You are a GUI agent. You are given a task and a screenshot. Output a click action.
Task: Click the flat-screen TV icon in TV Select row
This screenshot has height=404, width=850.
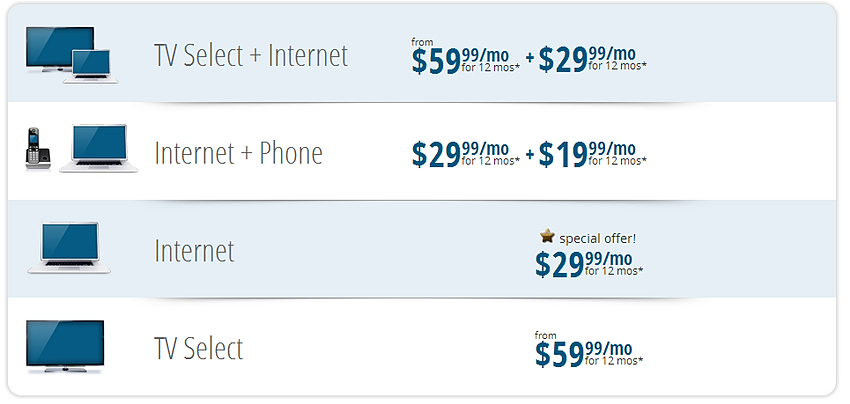pos(65,347)
